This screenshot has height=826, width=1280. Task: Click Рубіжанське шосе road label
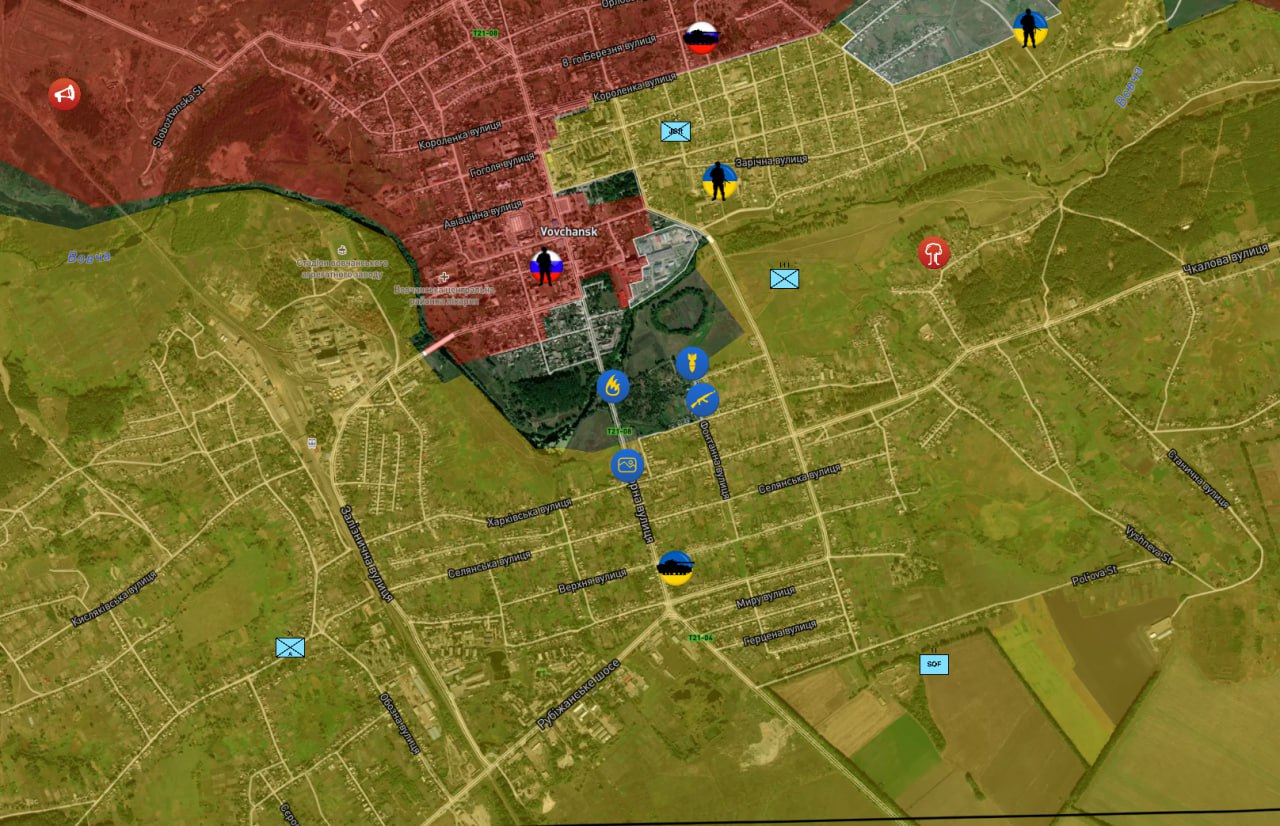coord(579,694)
